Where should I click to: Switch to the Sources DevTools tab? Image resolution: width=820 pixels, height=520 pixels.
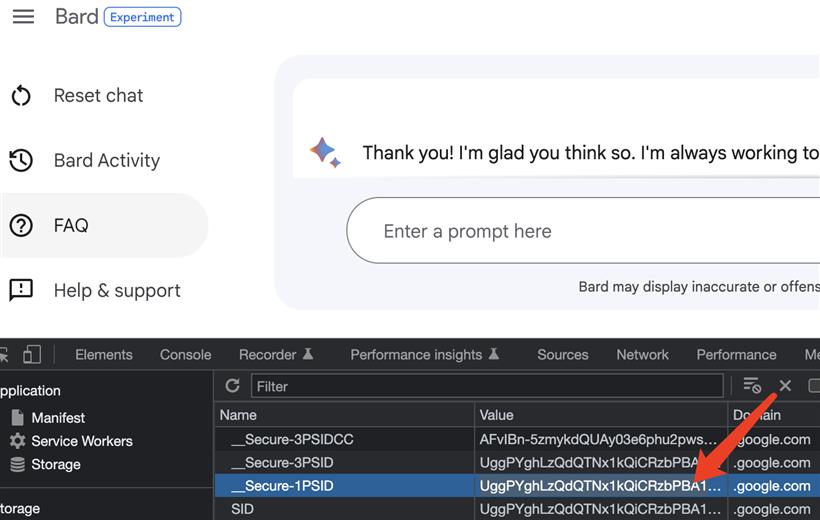563,355
